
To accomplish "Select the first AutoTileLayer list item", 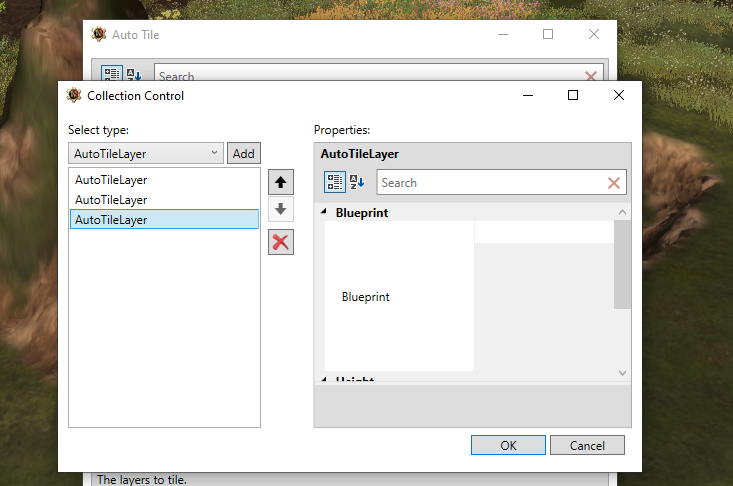I will [164, 179].
